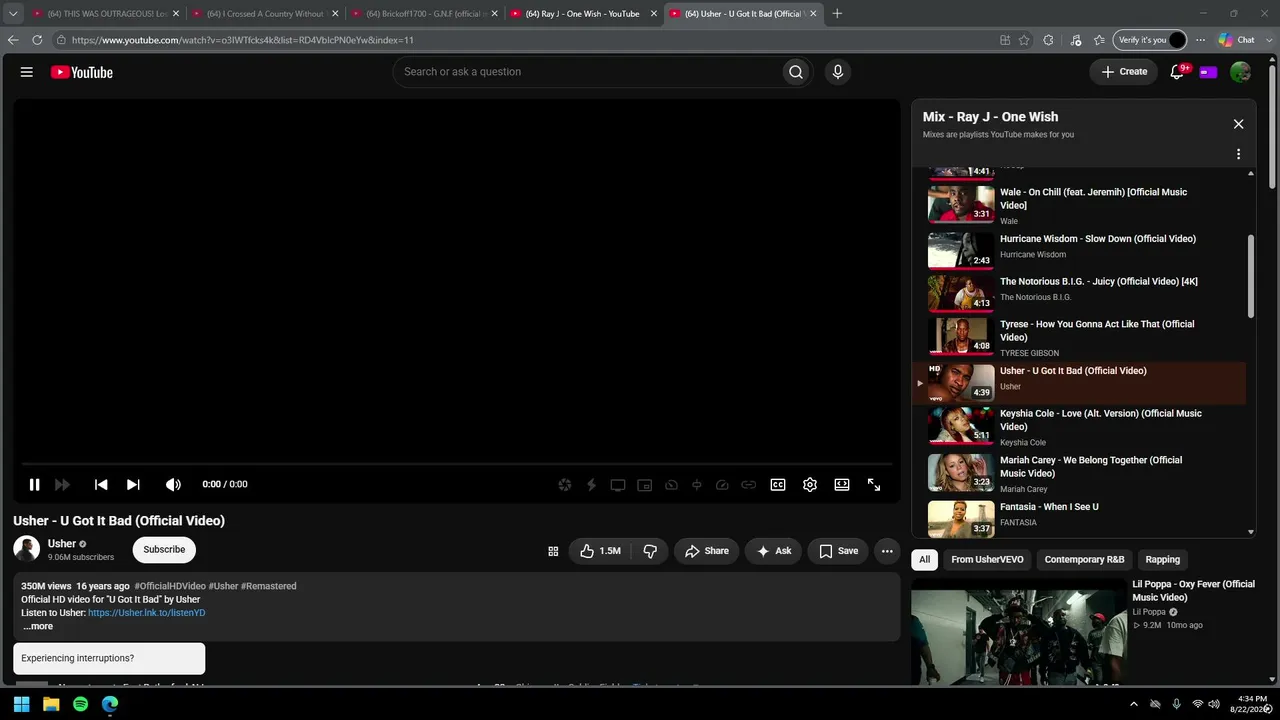Open the Copilot Chat sidebar
The width and height of the screenshot is (1280, 720).
point(1237,40)
